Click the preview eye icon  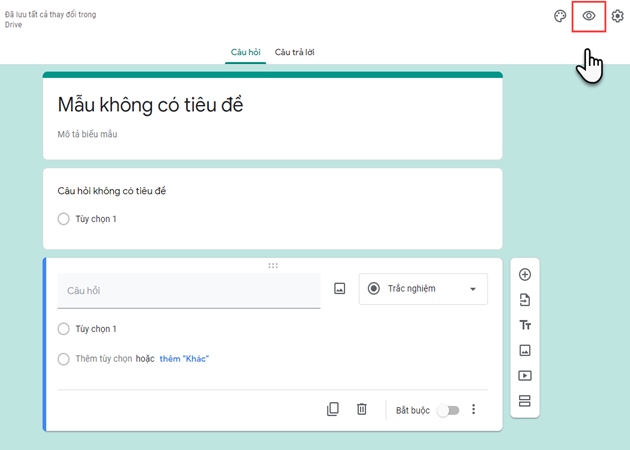(x=589, y=16)
